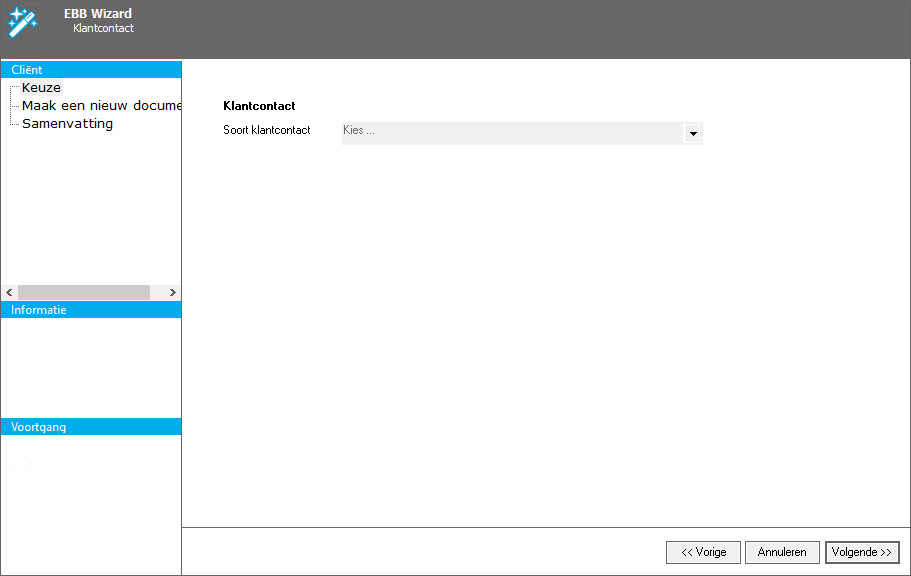Continue with the 'Volgende >>' button
This screenshot has width=911, height=576.
pos(861,552)
